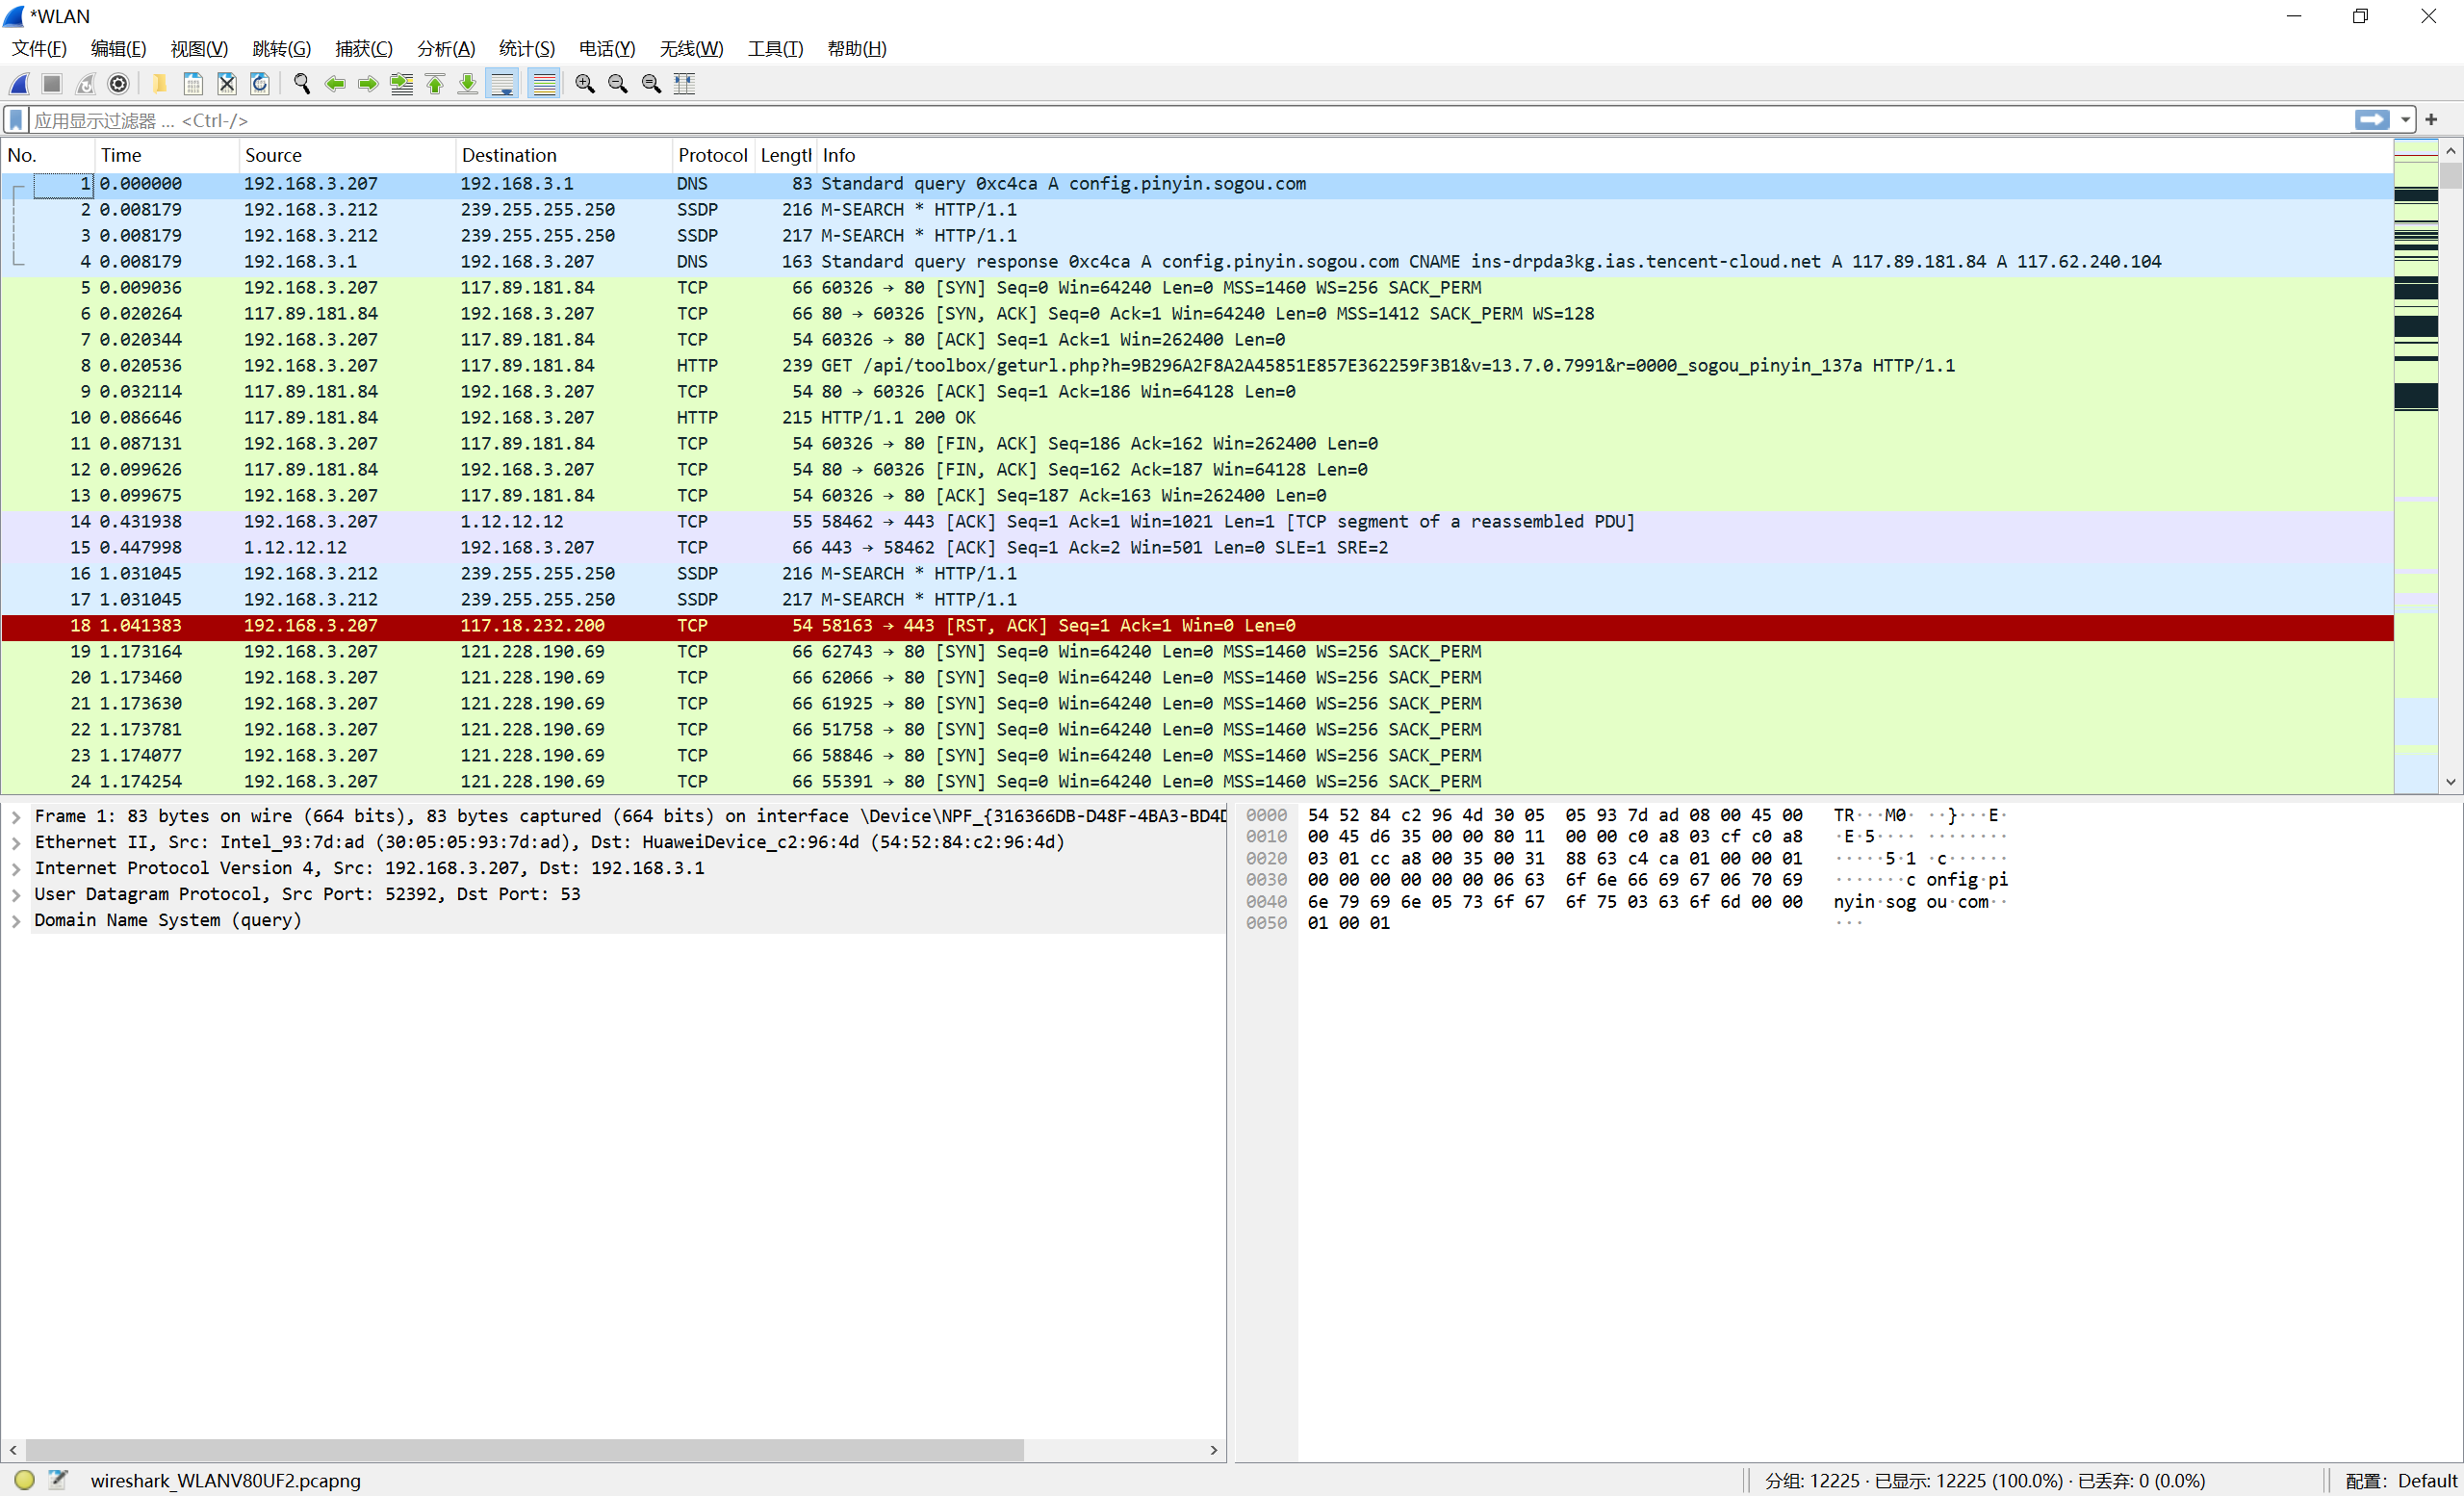Stop the running capture
Viewport: 2464px width, 1496px height.
(x=53, y=84)
